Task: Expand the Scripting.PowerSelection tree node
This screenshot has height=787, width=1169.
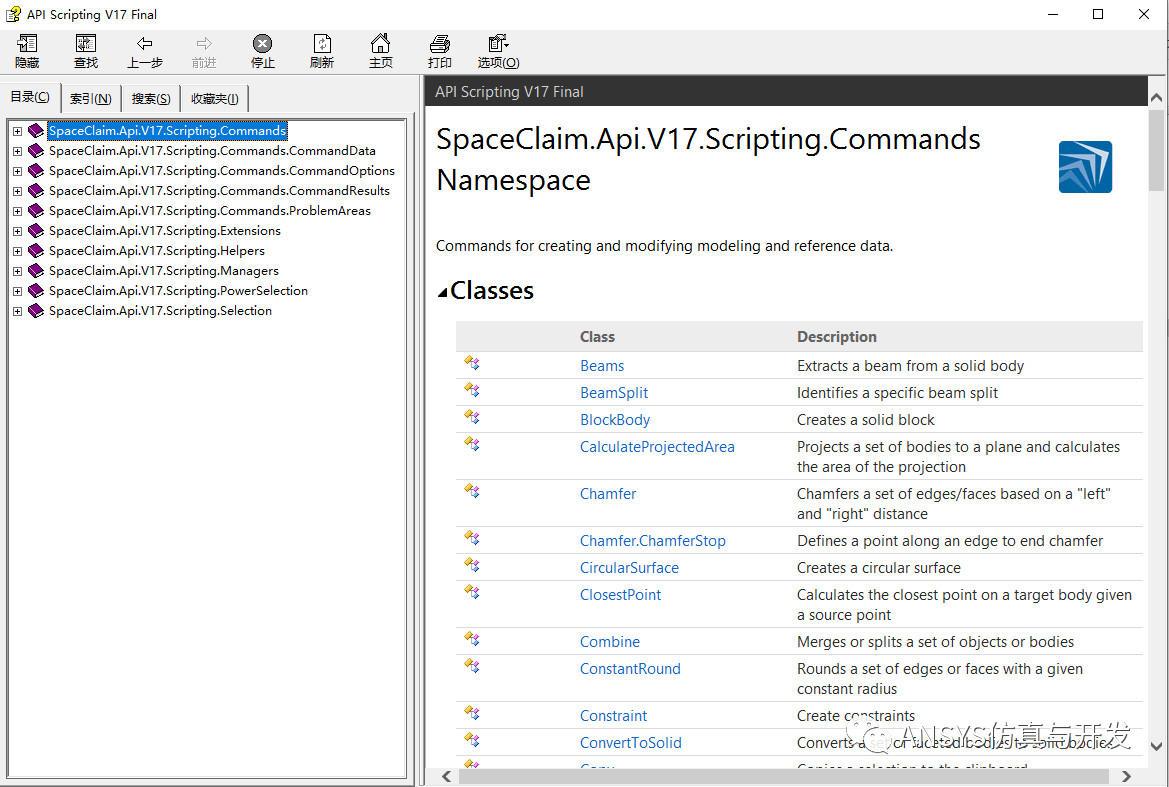Action: 17,291
